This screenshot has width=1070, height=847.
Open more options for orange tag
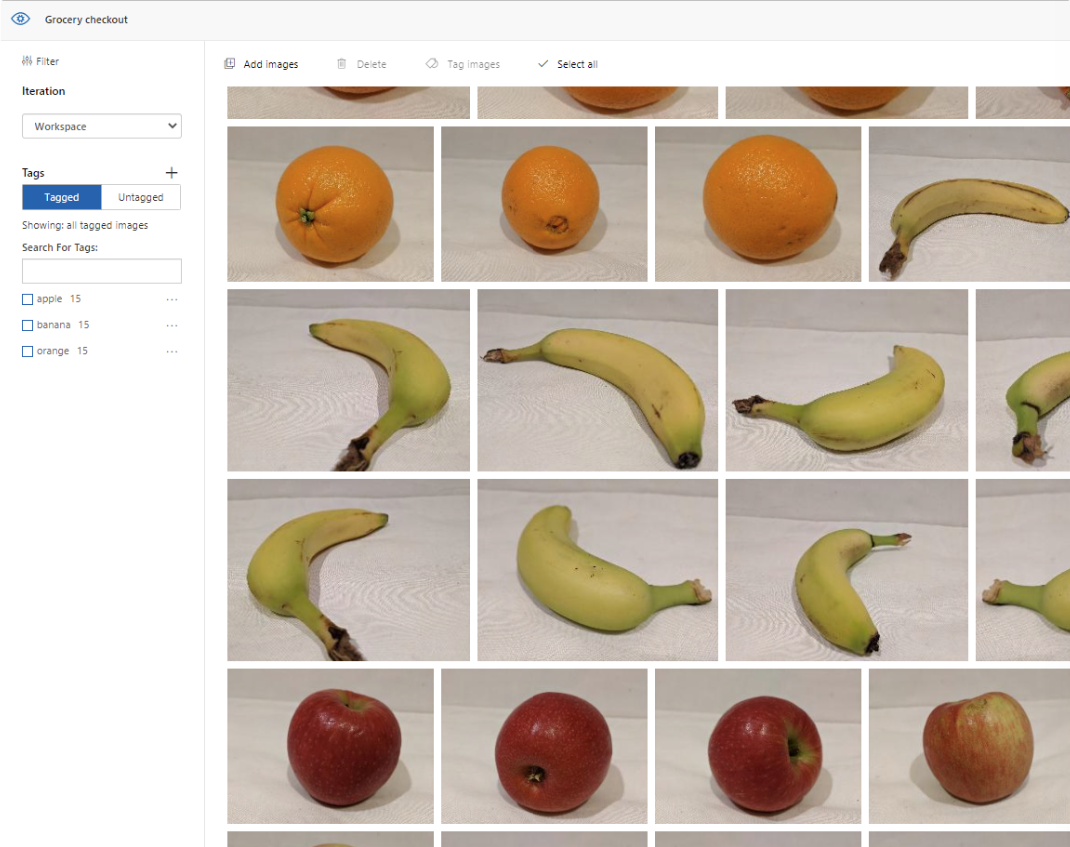[172, 351]
